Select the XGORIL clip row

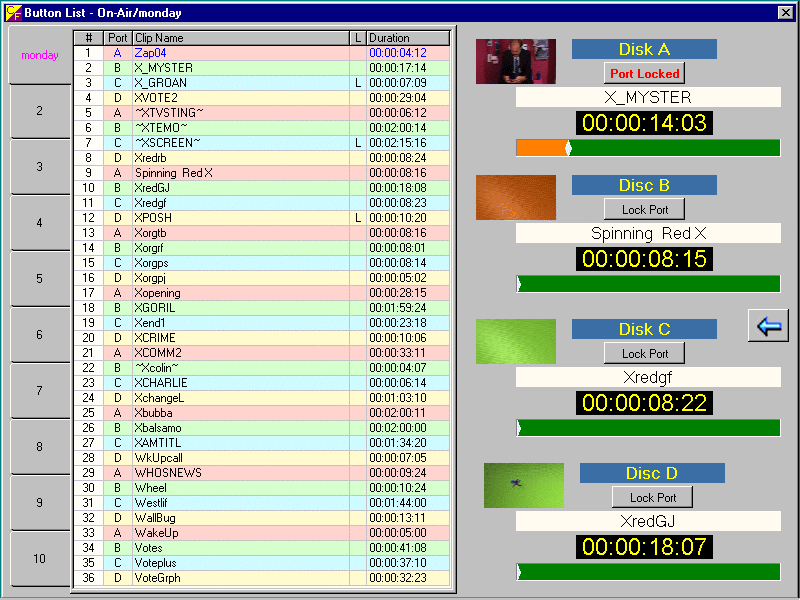[x=240, y=308]
